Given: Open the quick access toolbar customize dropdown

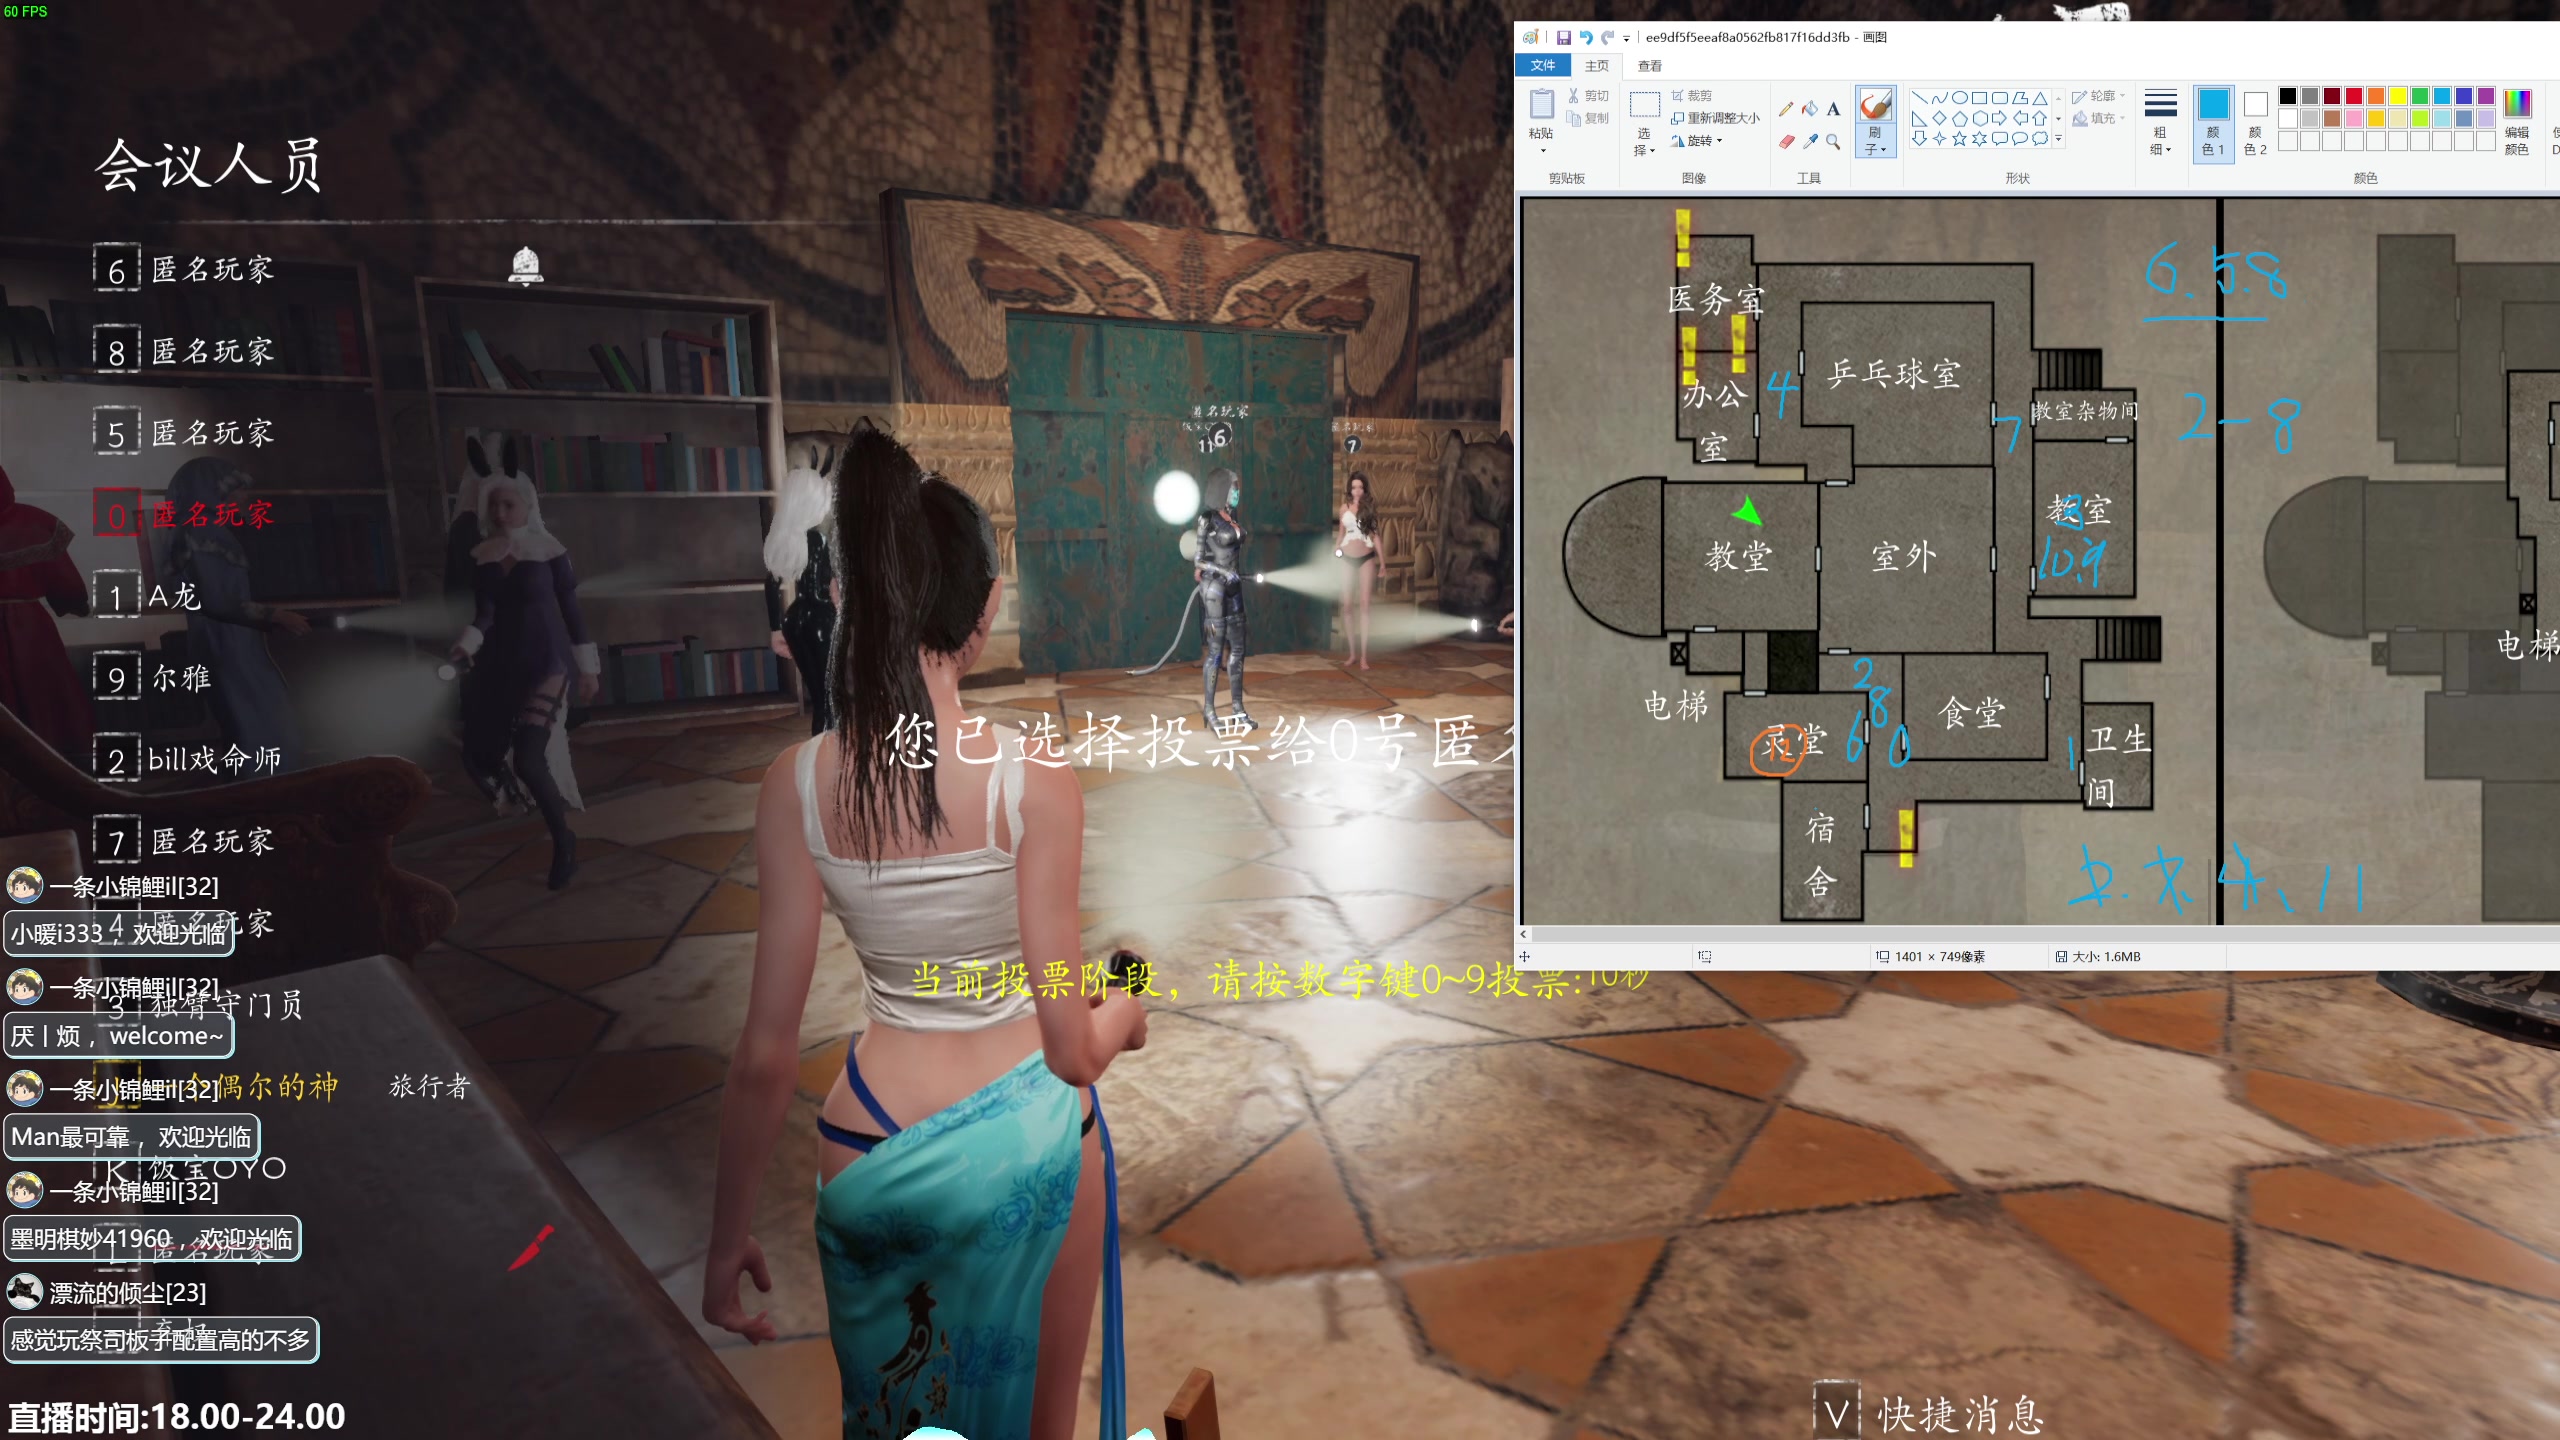Looking at the screenshot, I should click(1626, 39).
